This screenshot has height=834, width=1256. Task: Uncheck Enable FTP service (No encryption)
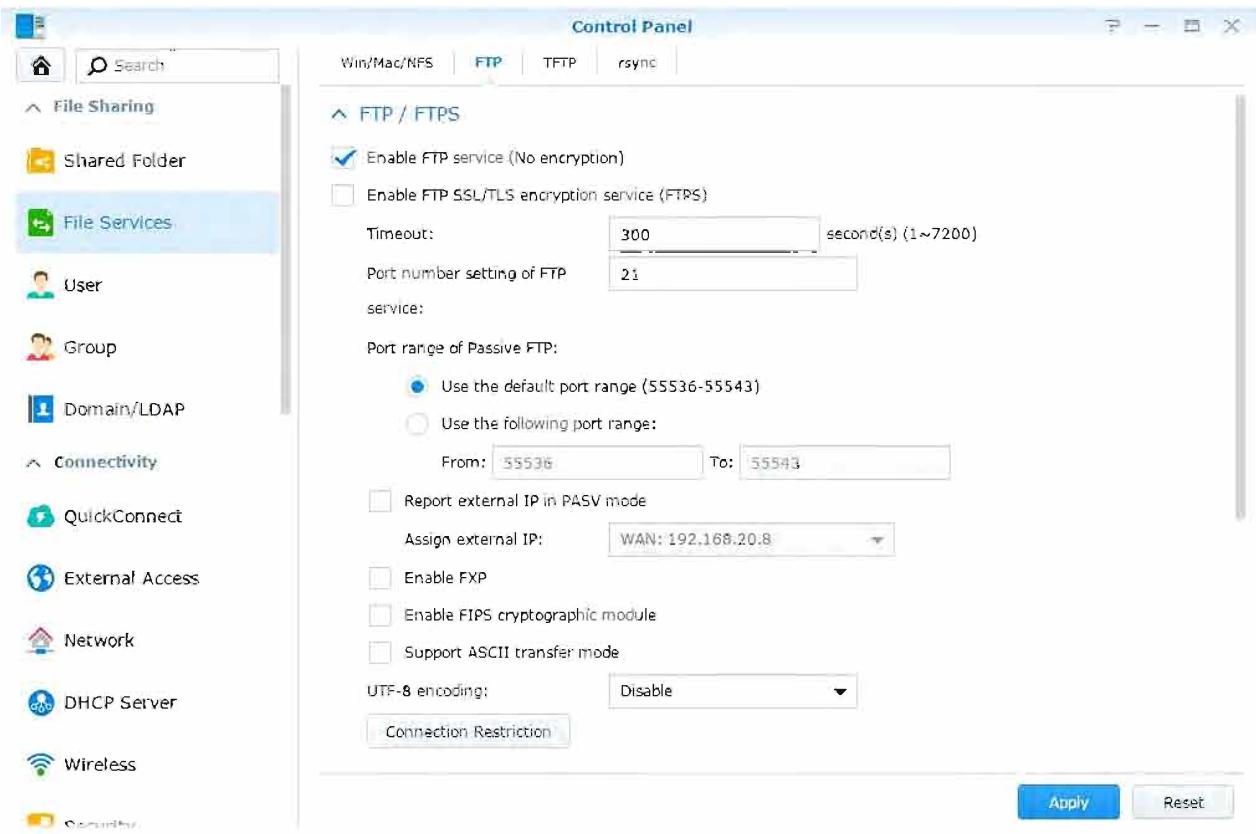pos(343,158)
